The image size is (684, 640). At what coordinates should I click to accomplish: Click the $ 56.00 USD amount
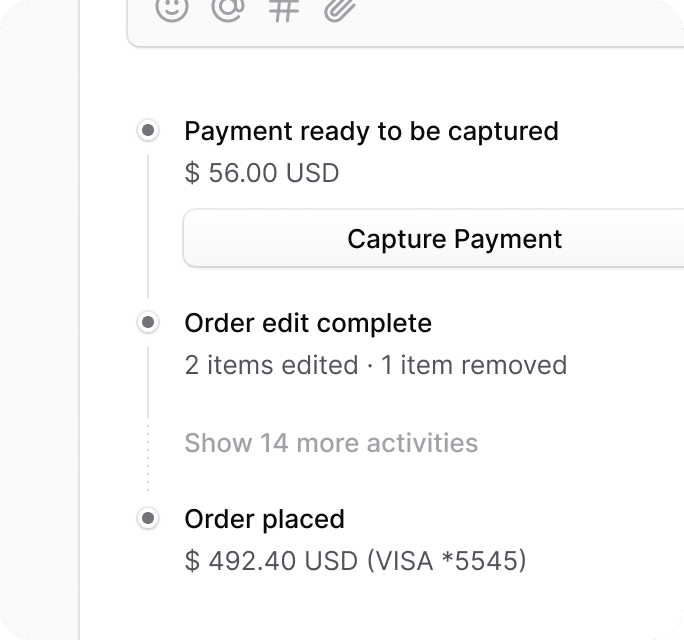[262, 173]
